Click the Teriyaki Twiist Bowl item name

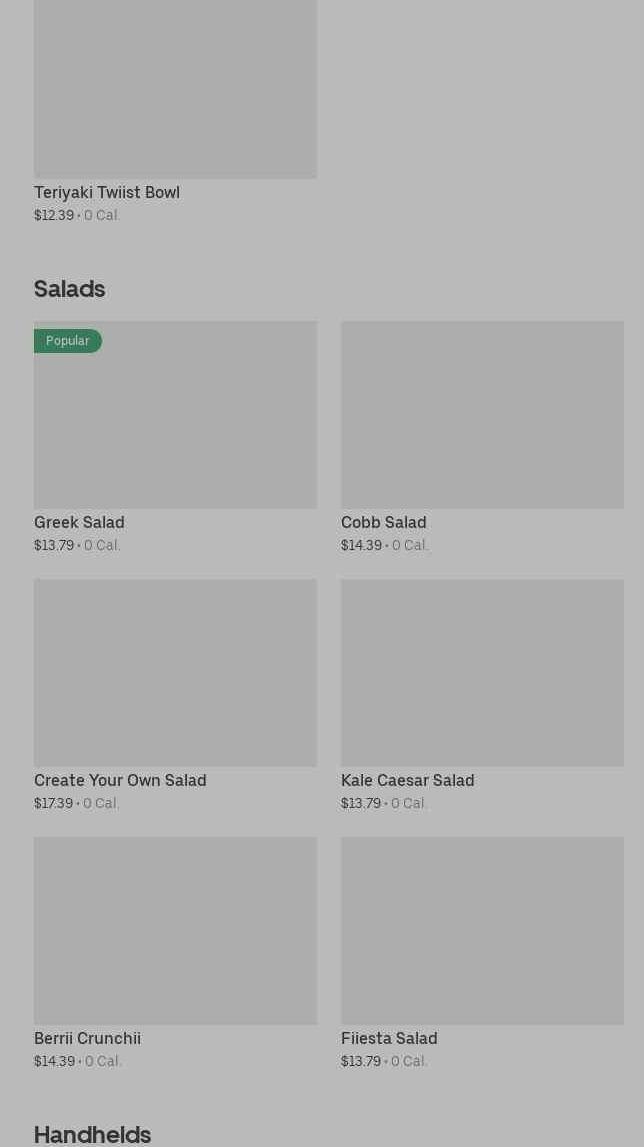click(107, 192)
